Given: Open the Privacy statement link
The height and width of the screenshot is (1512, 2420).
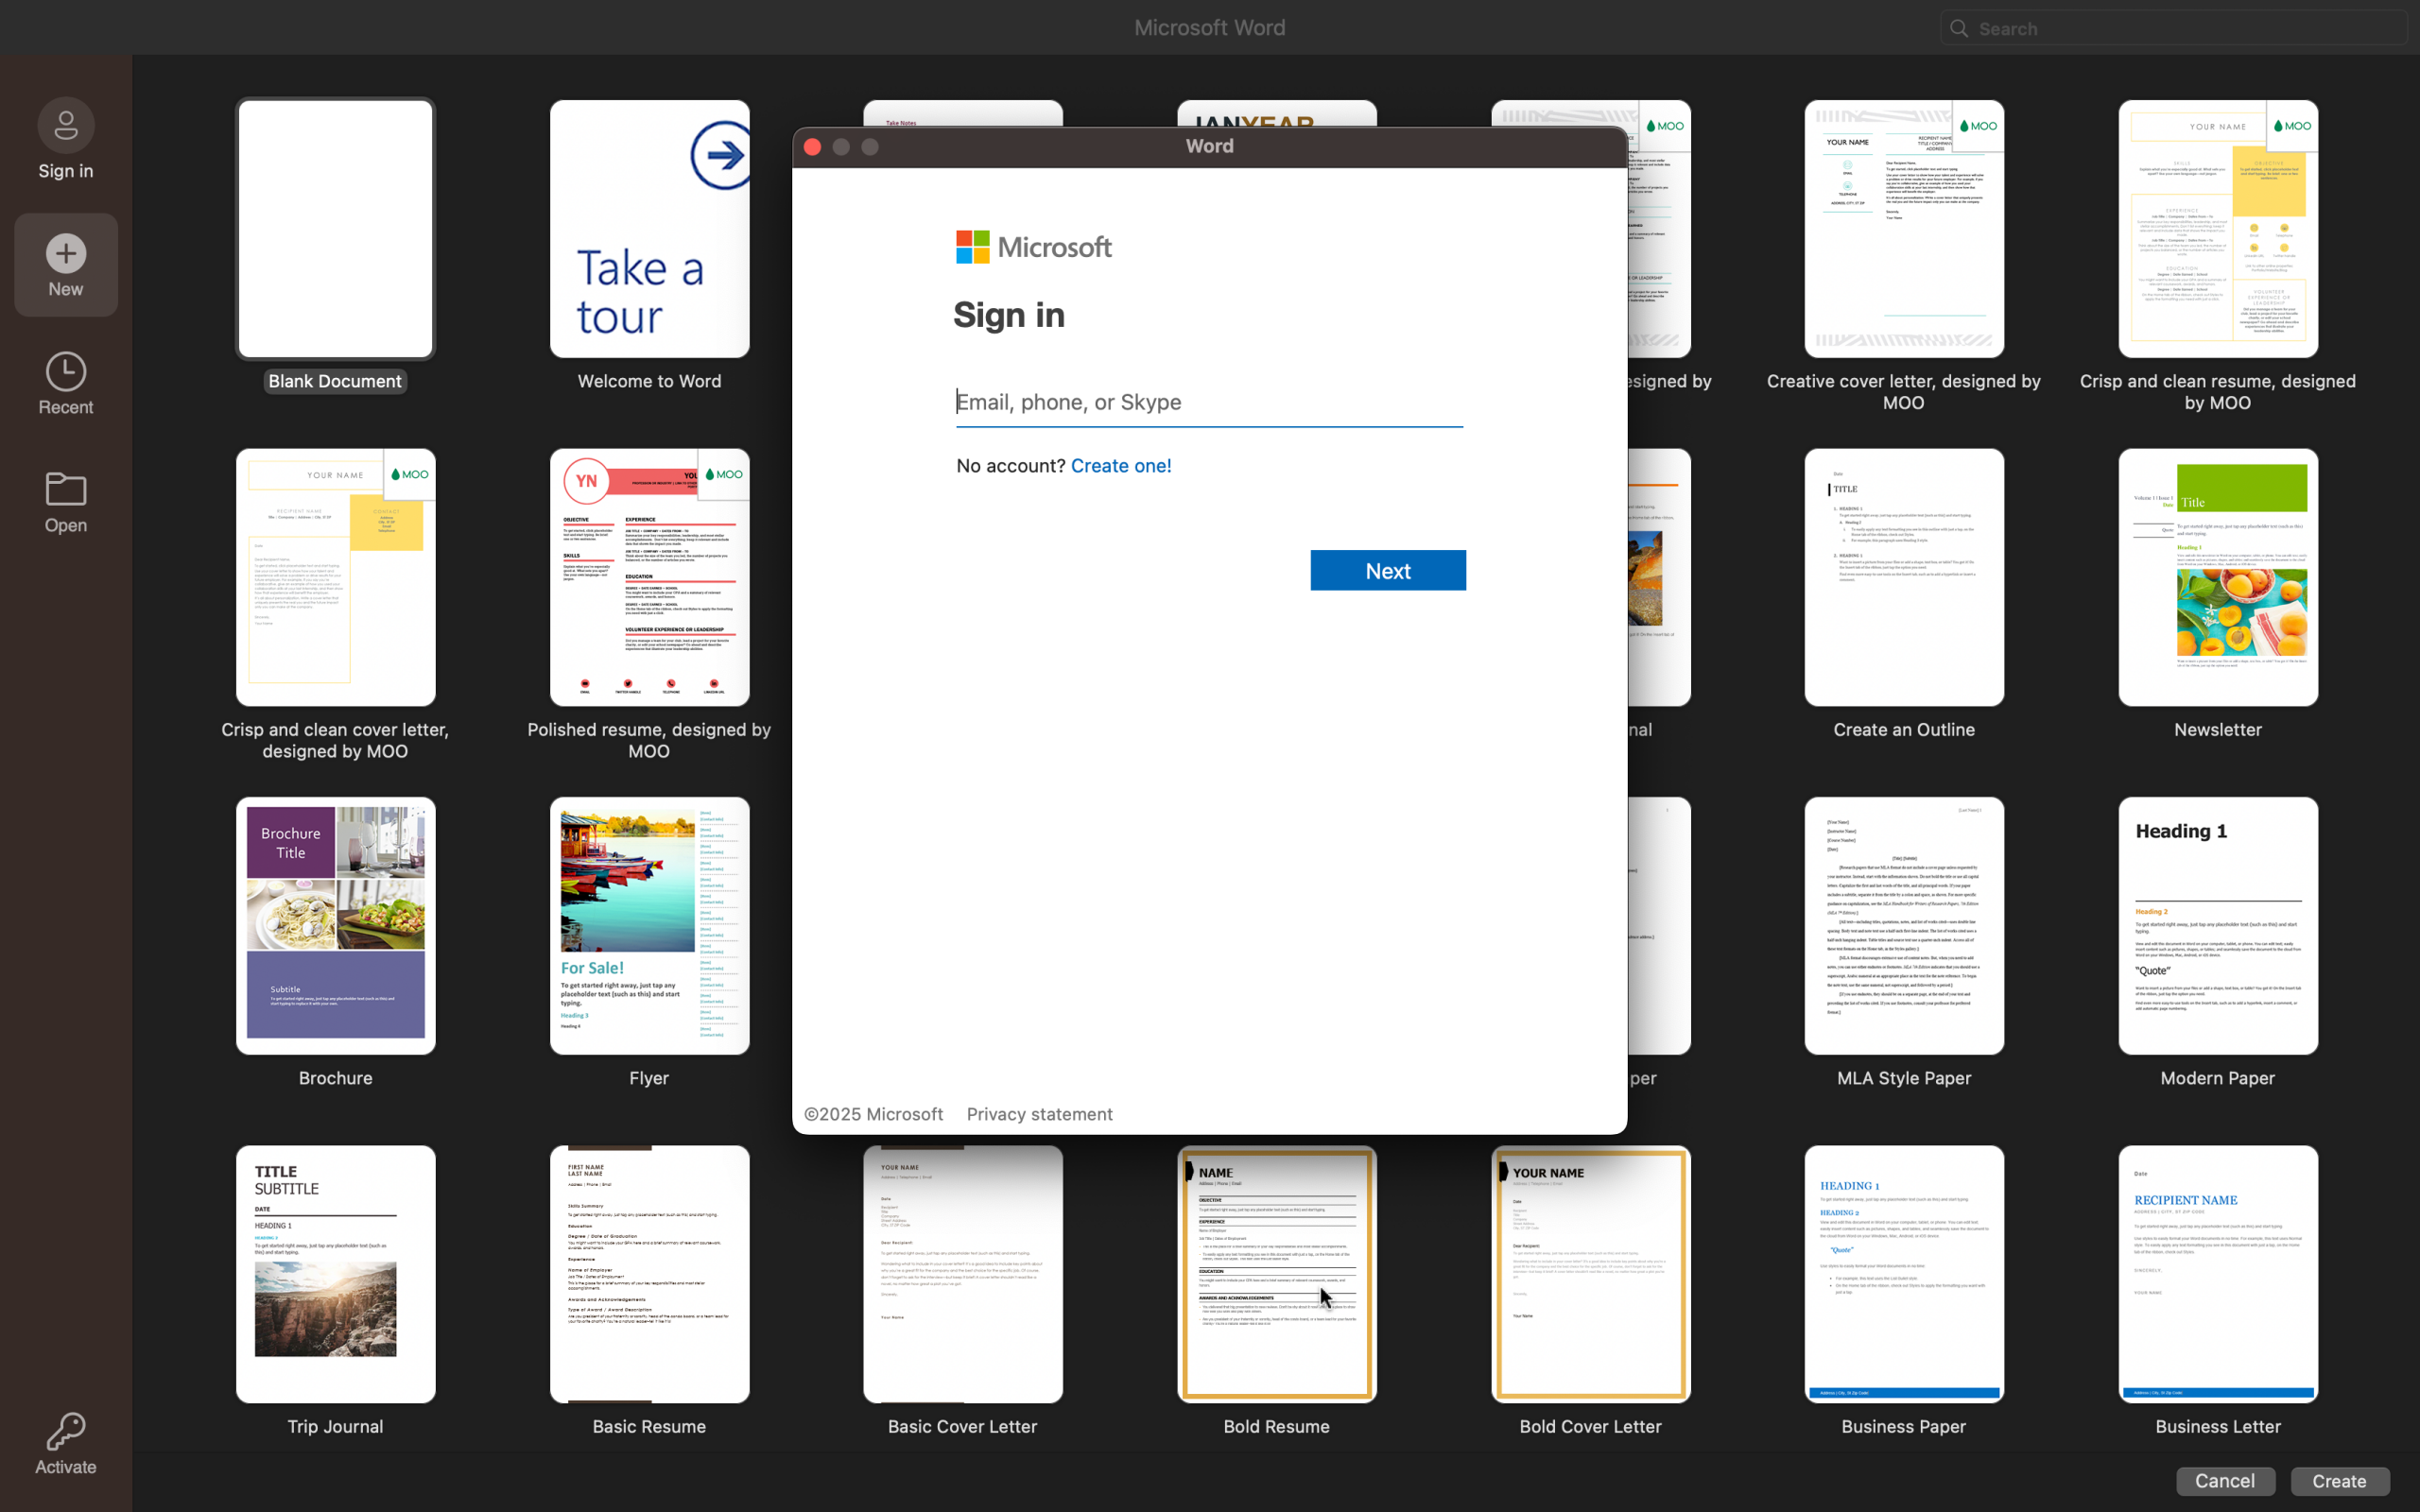Looking at the screenshot, I should (1039, 1114).
